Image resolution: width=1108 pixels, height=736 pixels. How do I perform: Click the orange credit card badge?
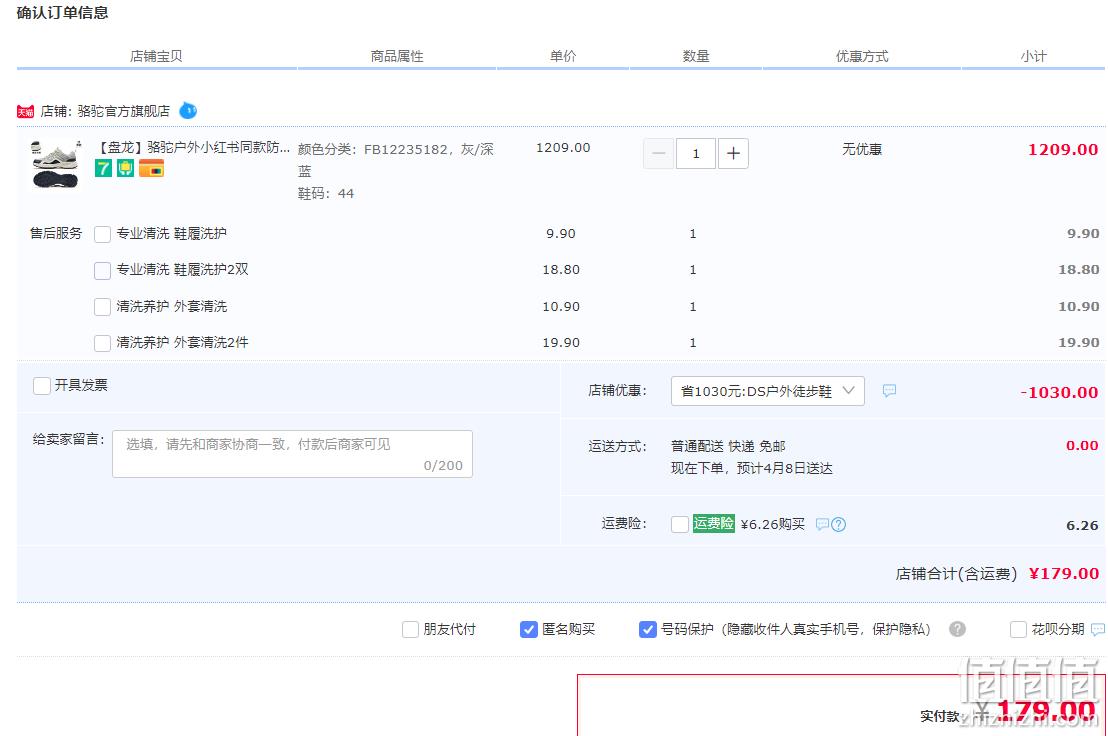click(151, 168)
